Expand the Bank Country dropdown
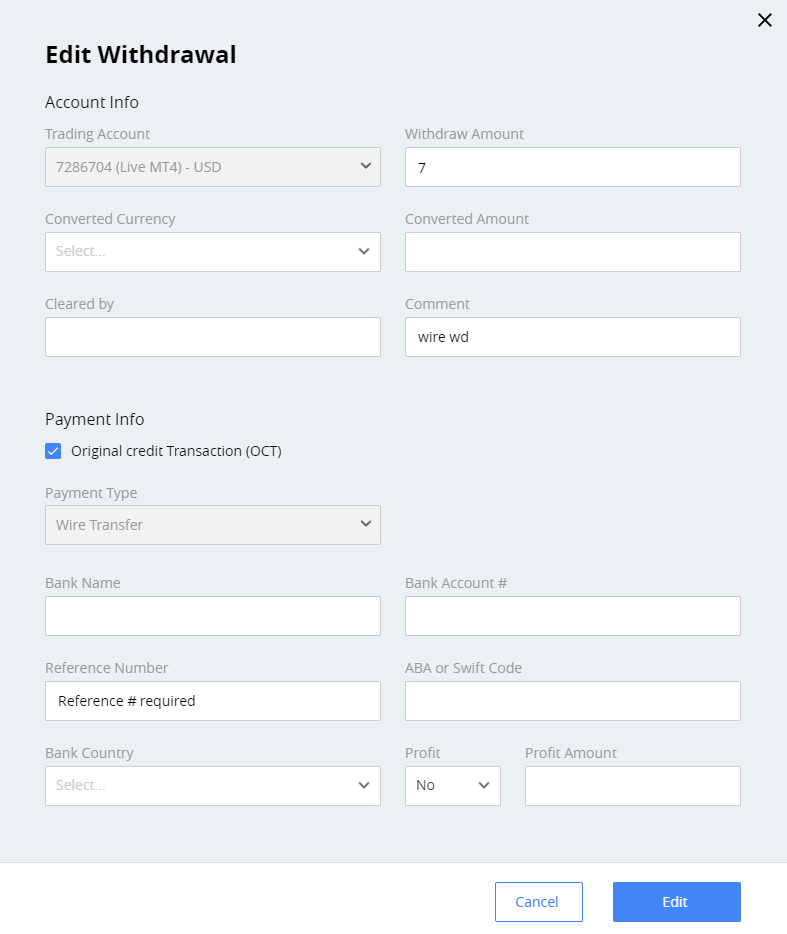The width and height of the screenshot is (787, 934). (212, 785)
